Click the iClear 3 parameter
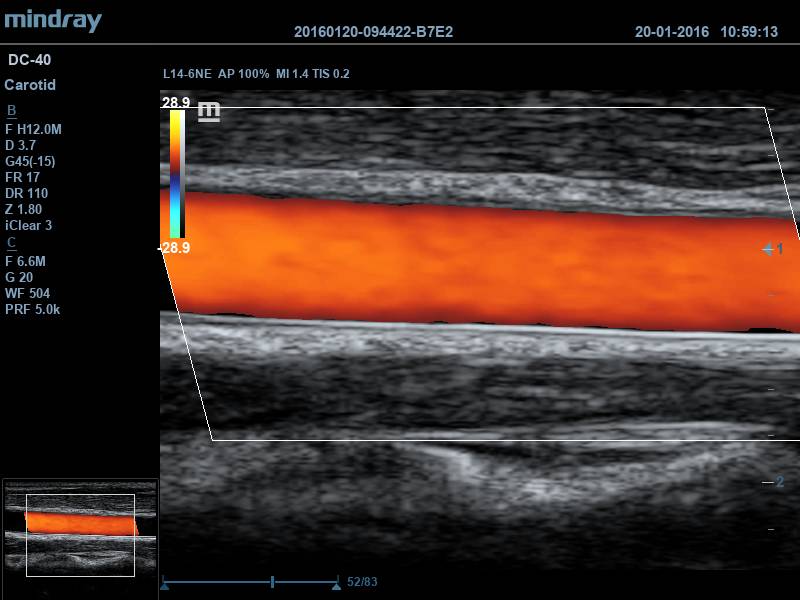The image size is (800, 600). (29, 225)
